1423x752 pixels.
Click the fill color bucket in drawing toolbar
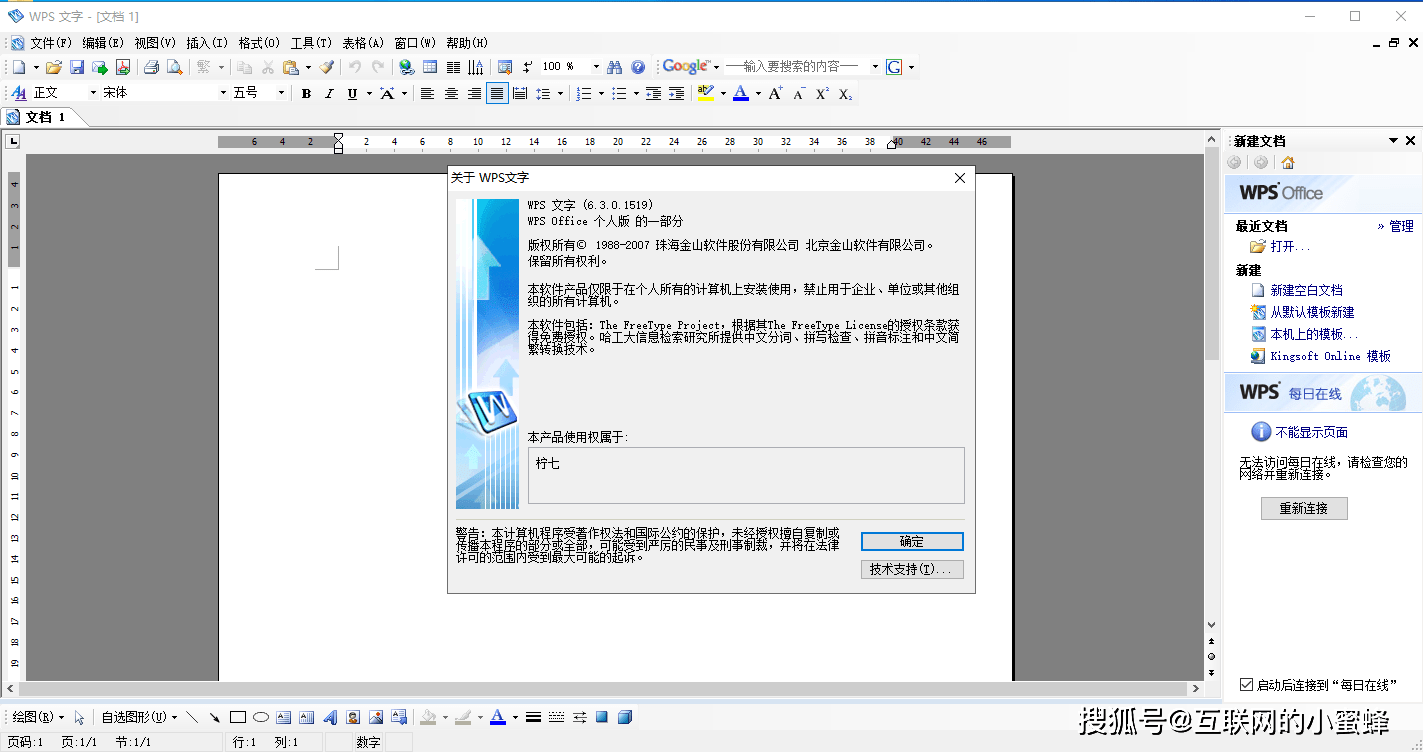pos(428,717)
